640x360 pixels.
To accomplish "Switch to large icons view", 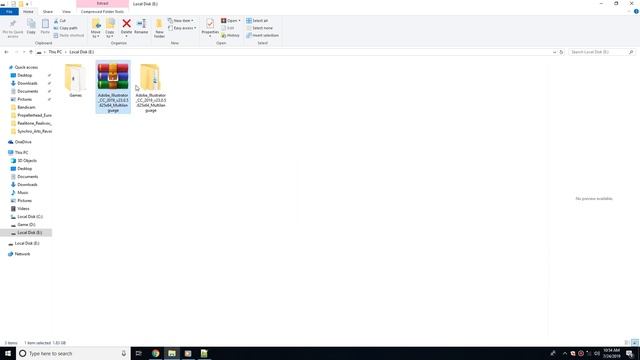I will point(635,343).
